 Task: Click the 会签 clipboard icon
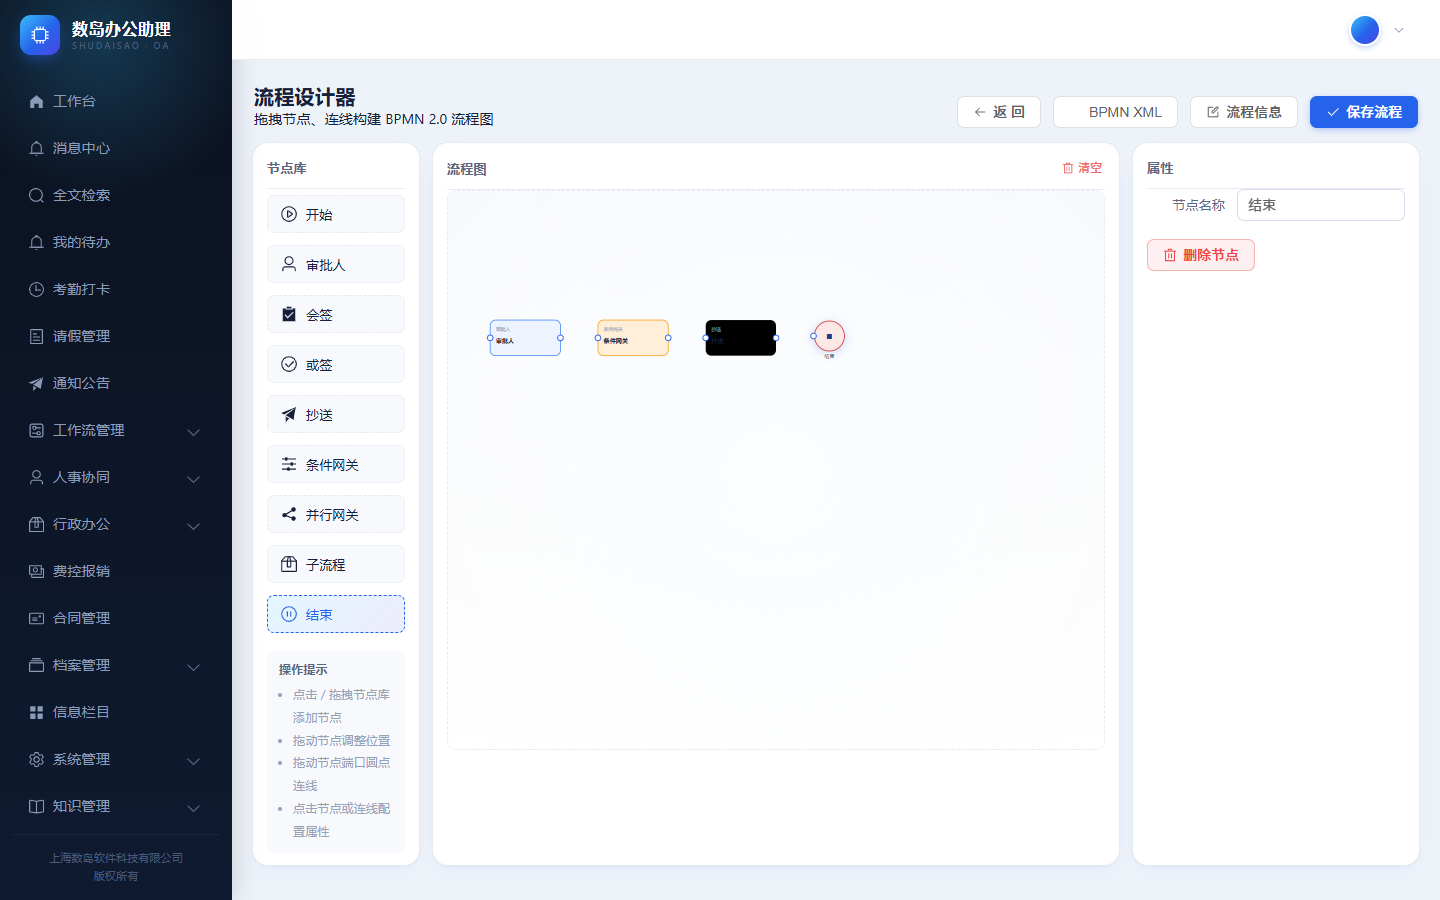(289, 314)
